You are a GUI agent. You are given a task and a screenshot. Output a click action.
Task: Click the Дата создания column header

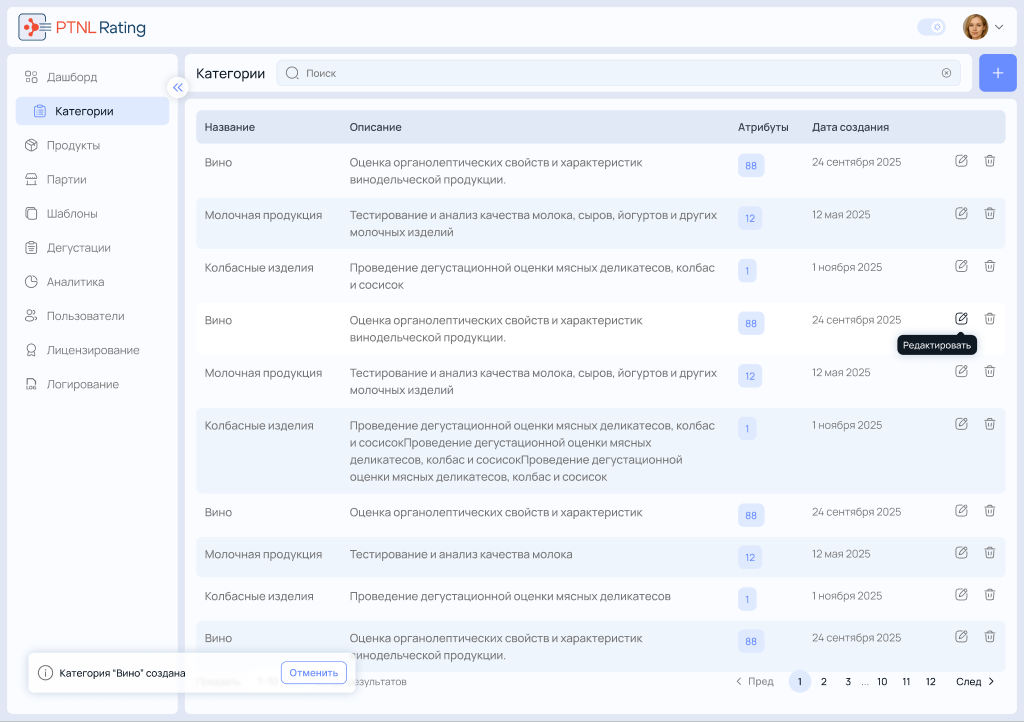click(x=850, y=127)
